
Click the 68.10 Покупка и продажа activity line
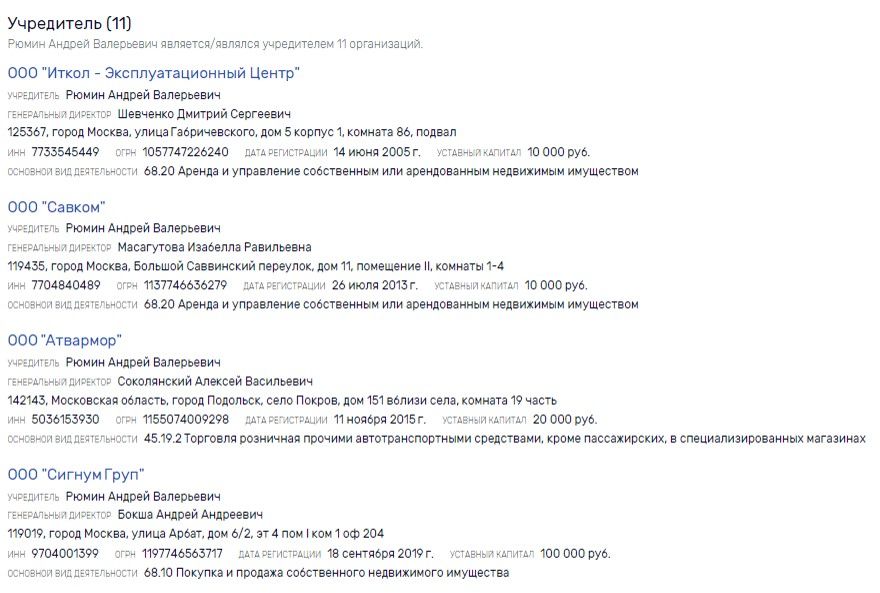coord(326,573)
